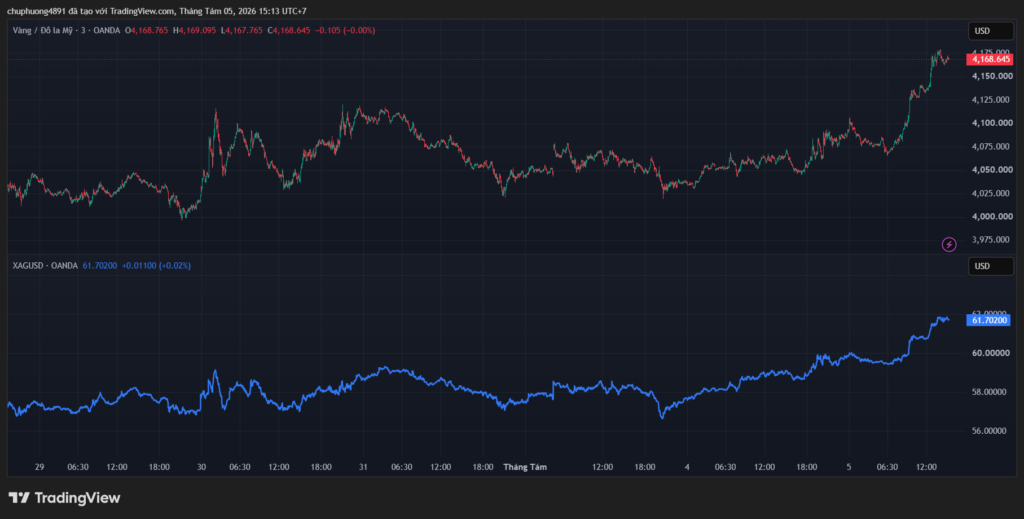Open the USD currency selector on gold pane
The height and width of the screenshot is (519, 1024).
pyautogui.click(x=991, y=31)
